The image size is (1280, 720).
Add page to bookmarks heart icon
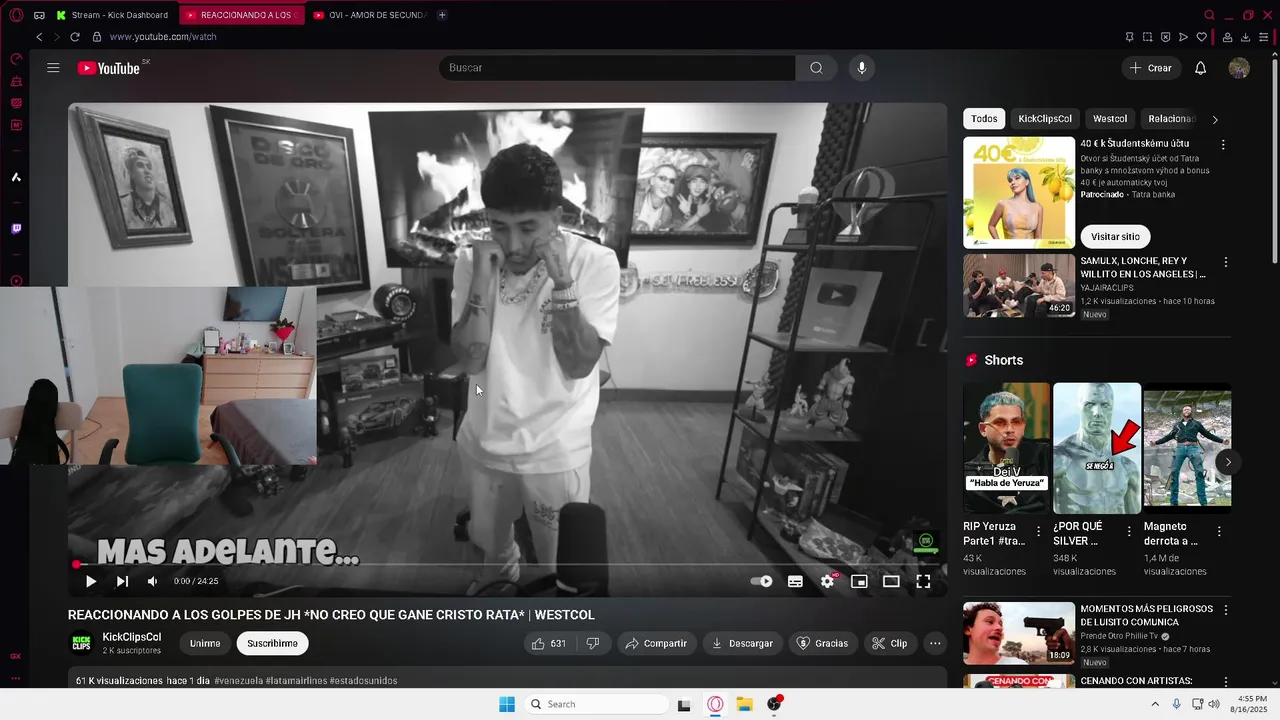coord(1201,37)
